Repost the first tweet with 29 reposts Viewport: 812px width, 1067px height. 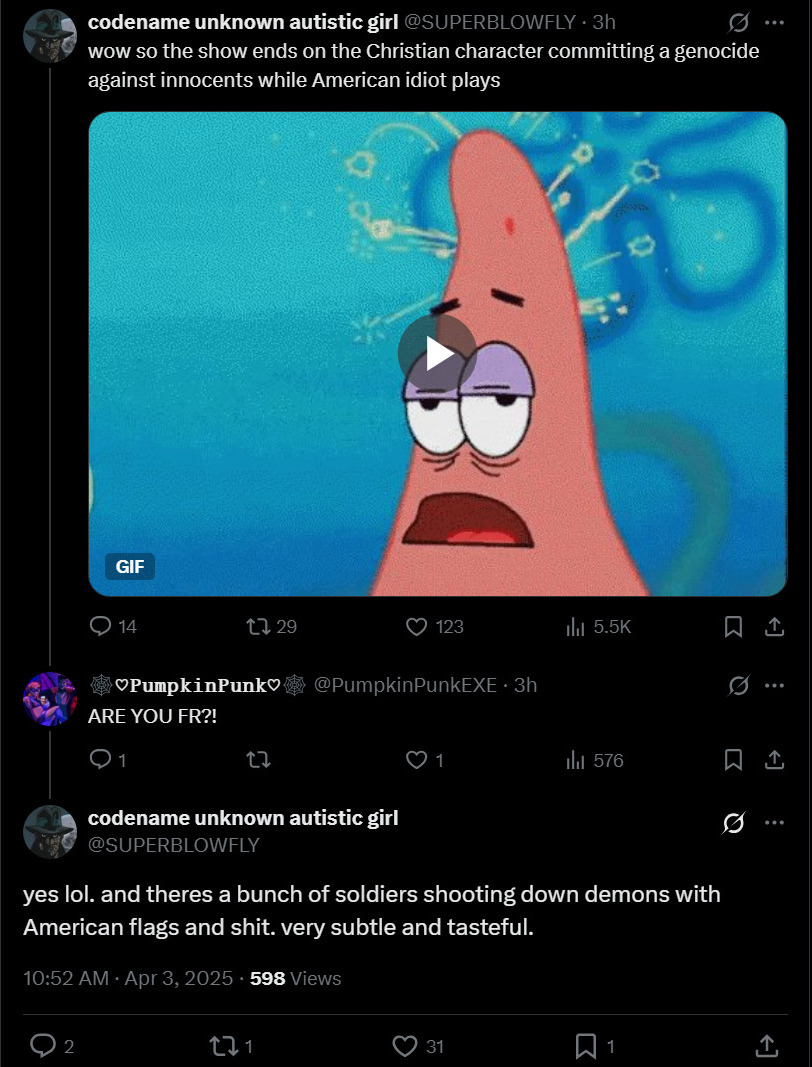[x=258, y=626]
